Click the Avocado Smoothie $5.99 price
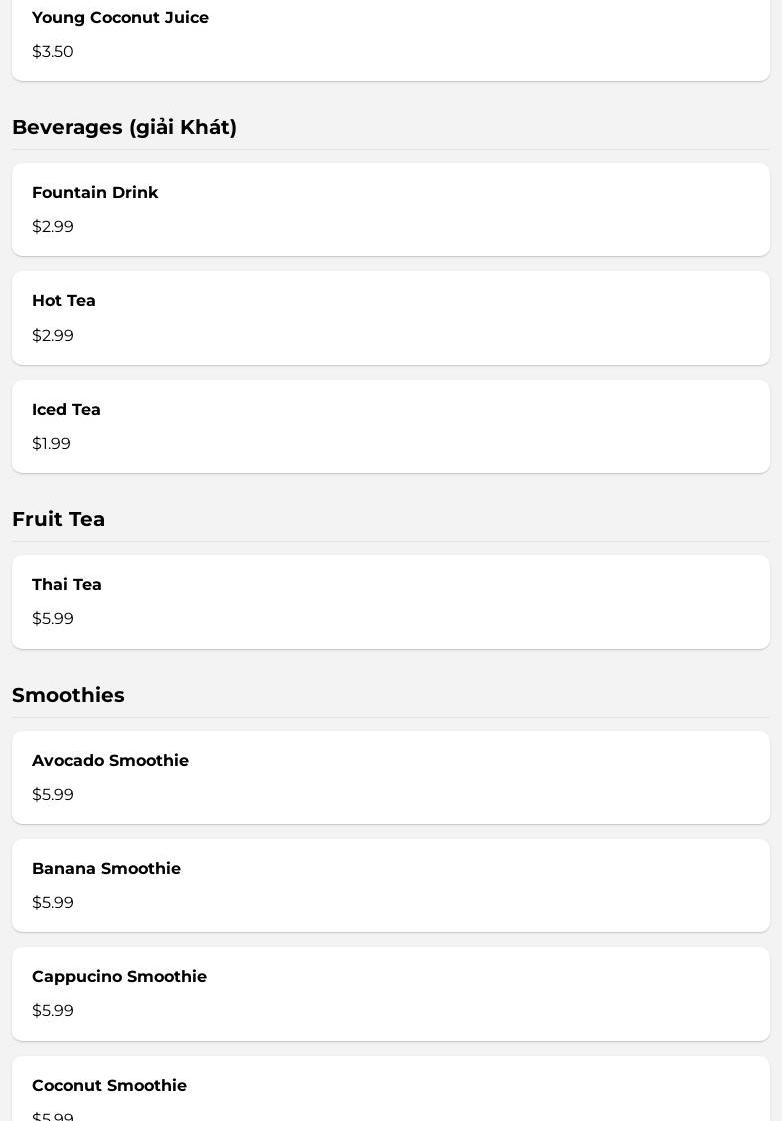The height and width of the screenshot is (1121, 782). click(x=53, y=794)
